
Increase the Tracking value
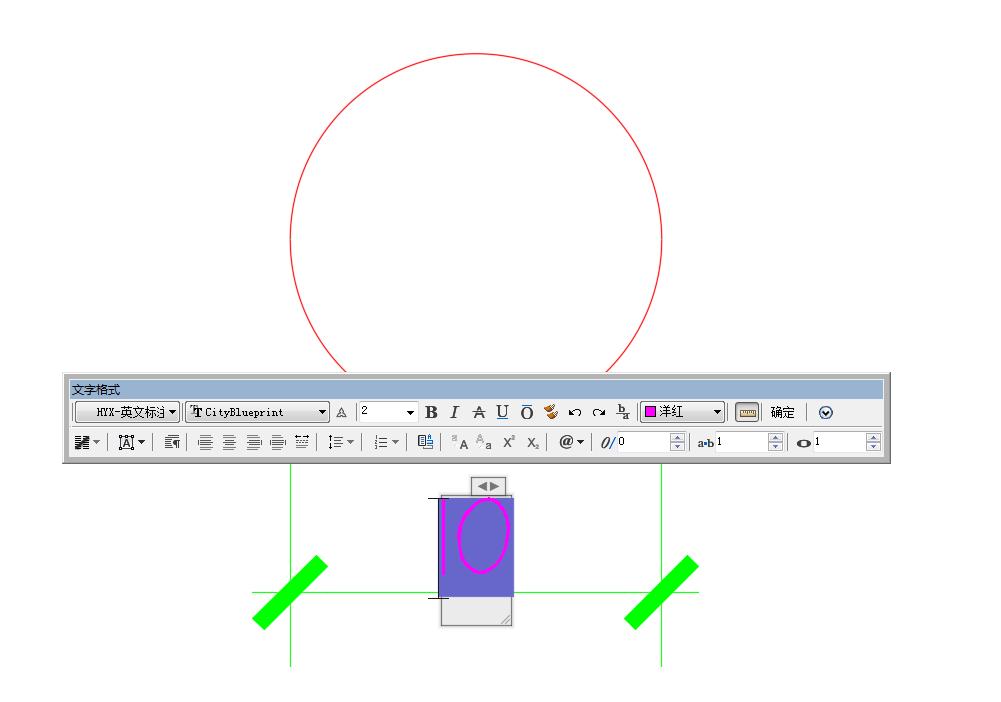[776, 438]
